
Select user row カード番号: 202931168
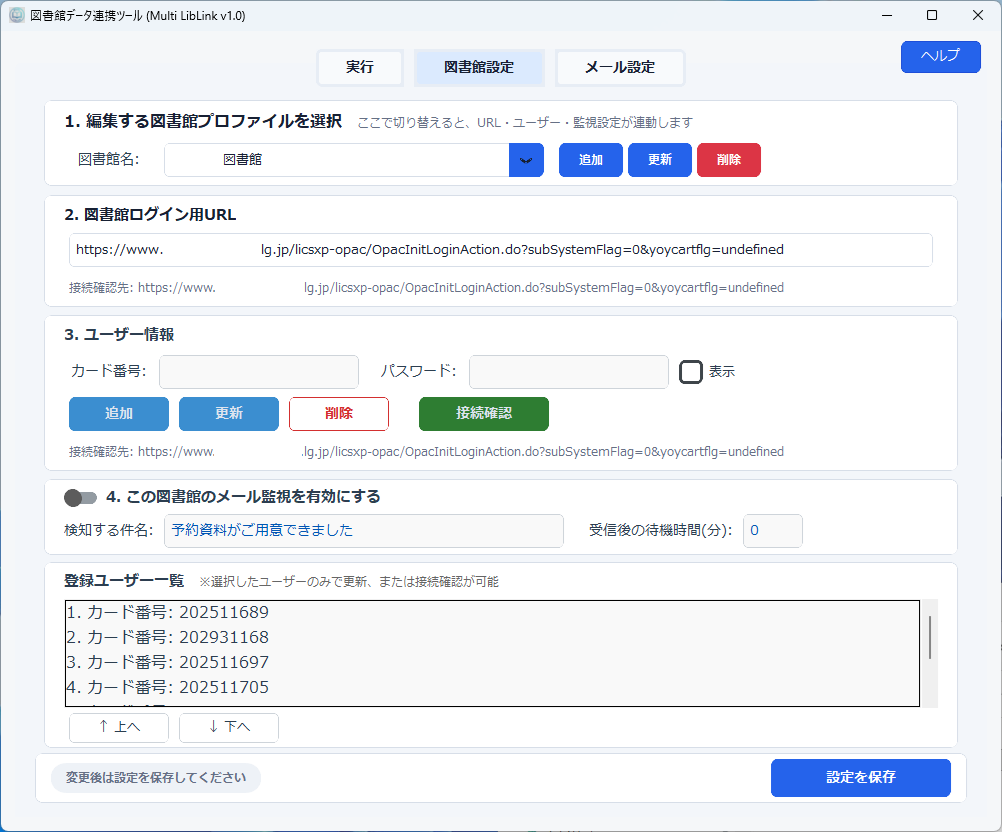coord(492,637)
